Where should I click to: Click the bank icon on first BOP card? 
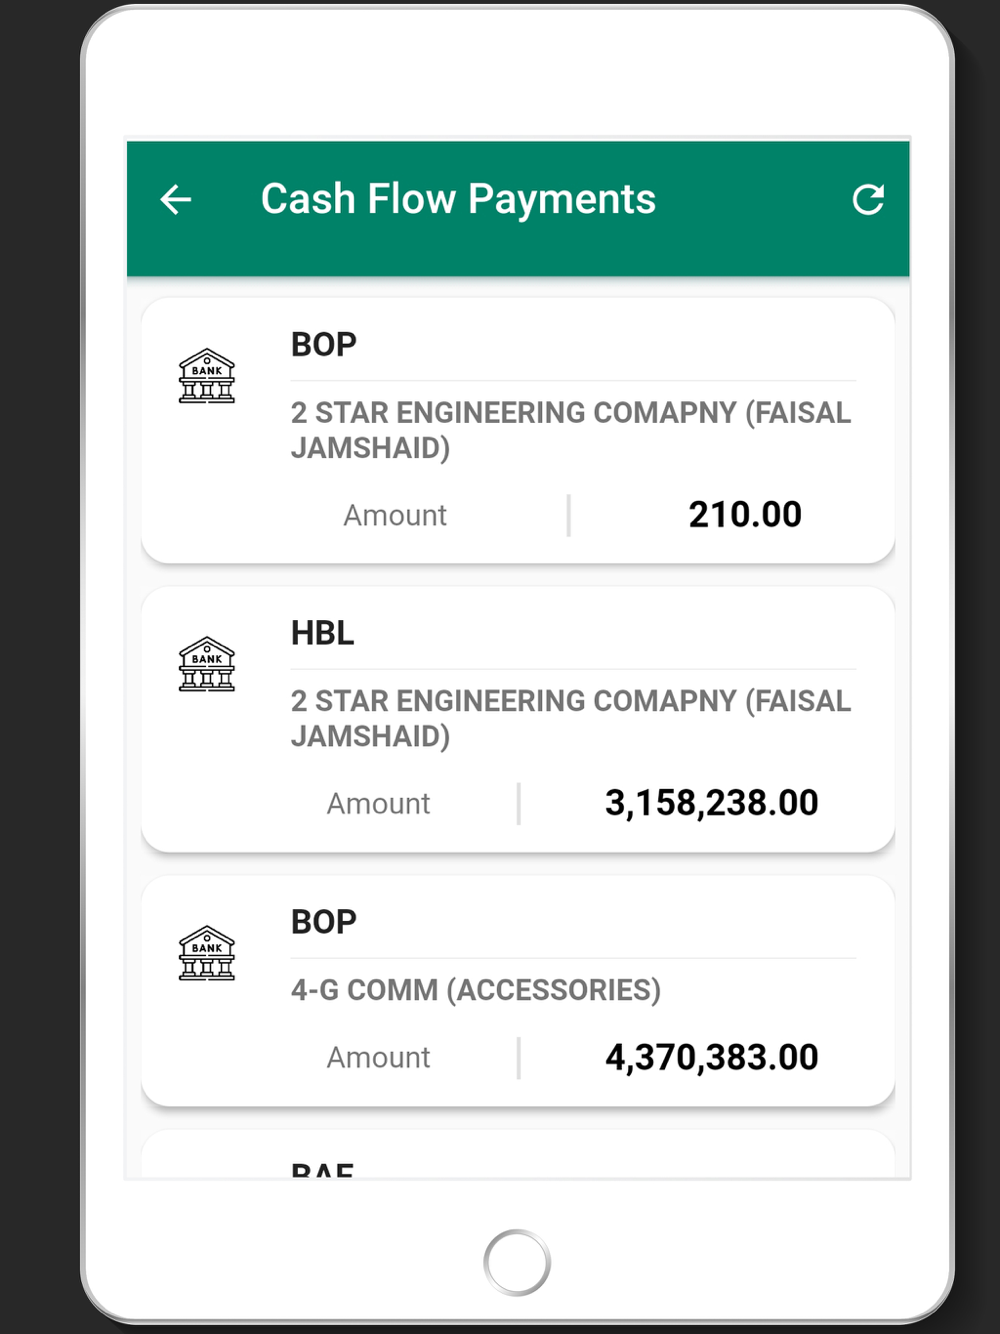point(207,376)
